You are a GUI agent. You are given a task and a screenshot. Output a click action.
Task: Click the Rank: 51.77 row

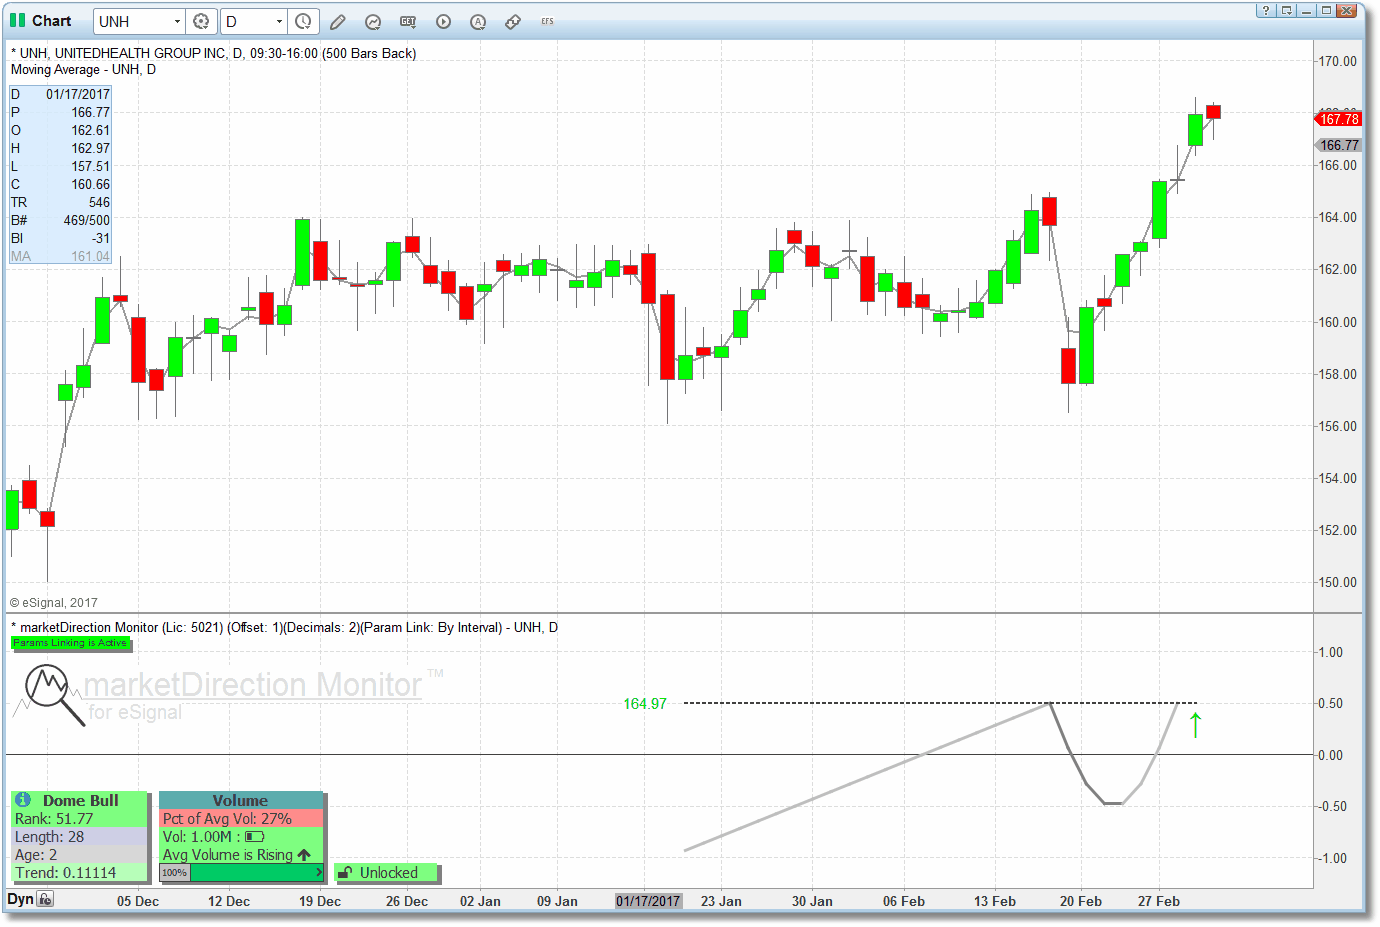click(80, 819)
